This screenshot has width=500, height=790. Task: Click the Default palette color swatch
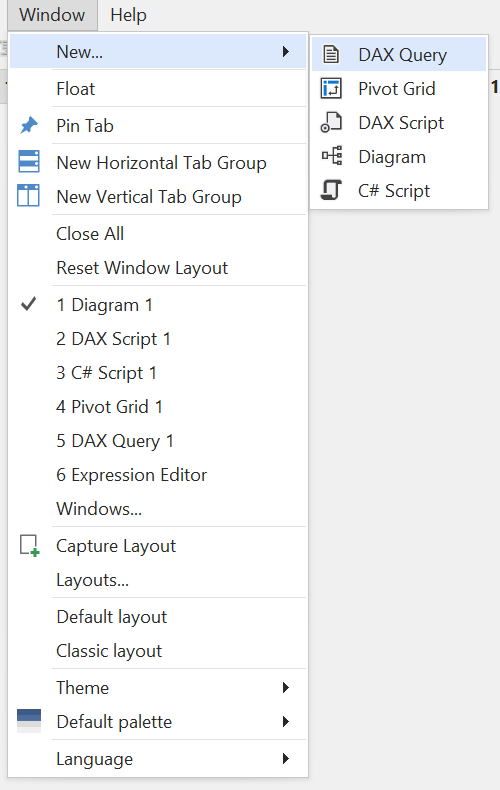(29, 720)
